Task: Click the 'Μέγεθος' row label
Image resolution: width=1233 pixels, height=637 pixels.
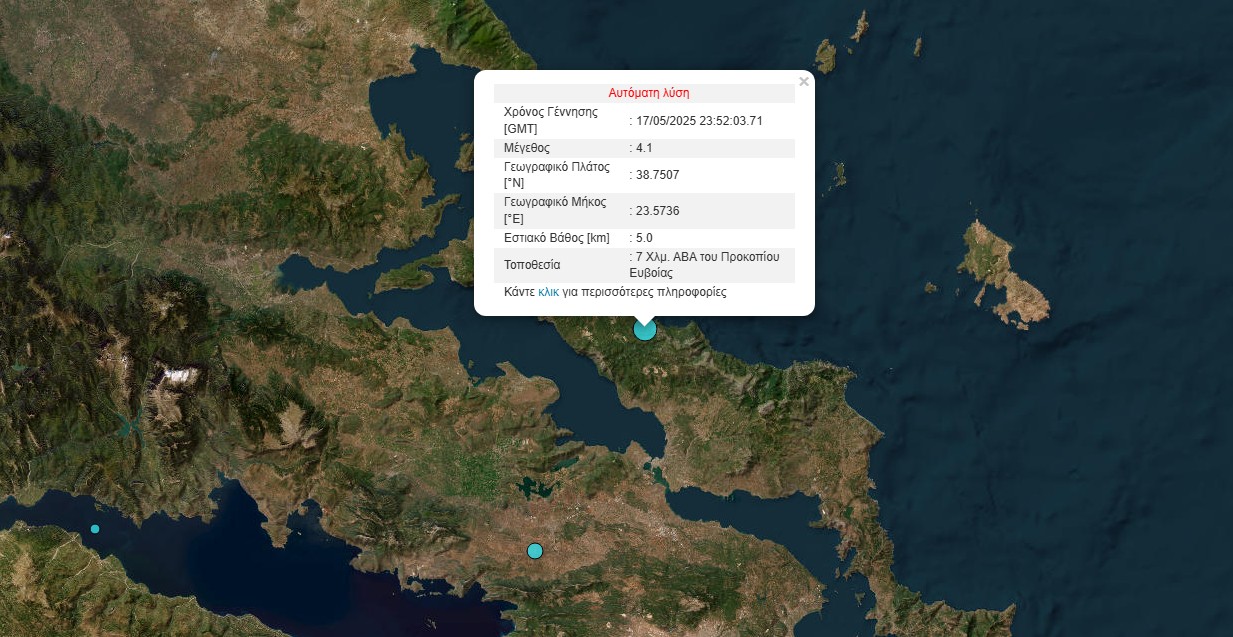Action: 527,148
